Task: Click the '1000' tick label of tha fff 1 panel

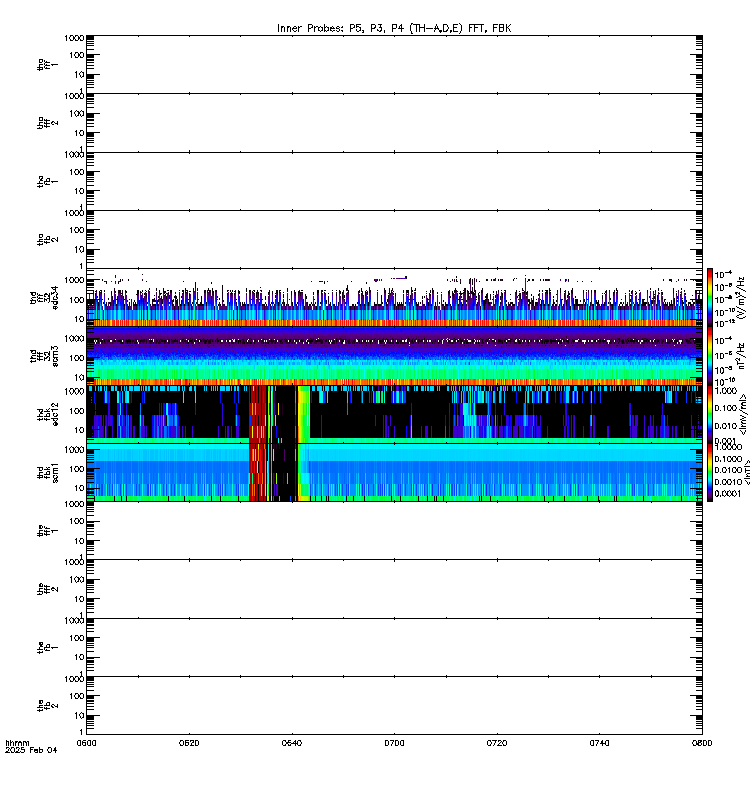Action: (74, 38)
